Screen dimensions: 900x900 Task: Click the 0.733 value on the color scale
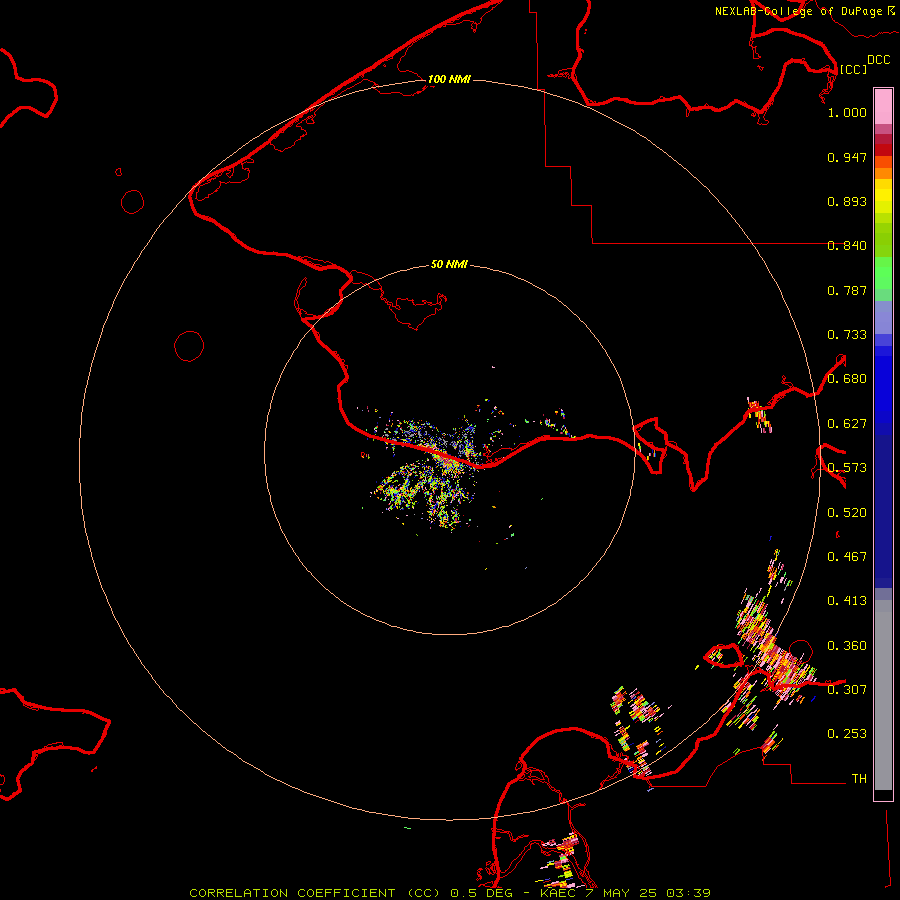847,335
